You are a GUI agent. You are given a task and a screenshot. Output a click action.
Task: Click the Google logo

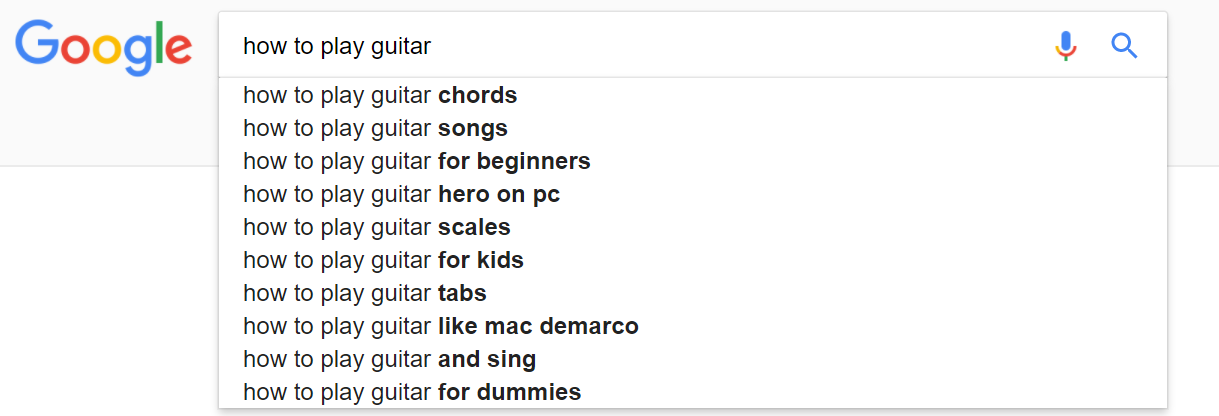(x=103, y=46)
